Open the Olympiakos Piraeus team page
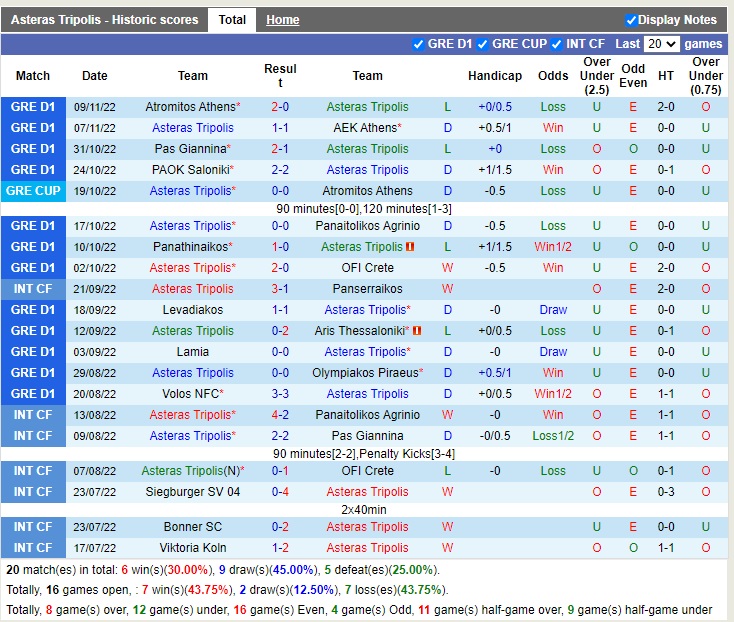Screen dimensions: 734x622 coord(364,373)
